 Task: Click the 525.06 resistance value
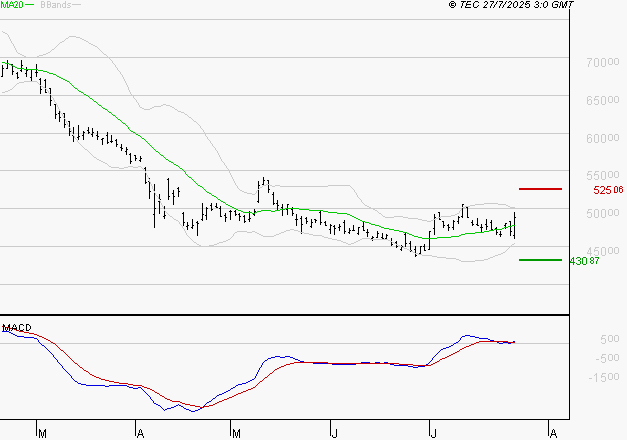607,189
